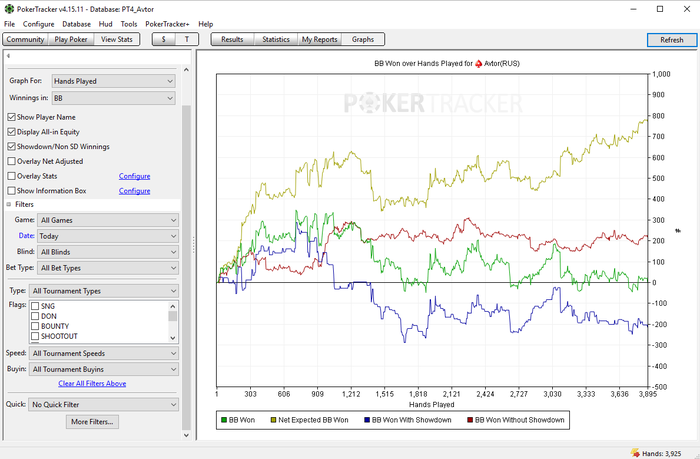700x459 pixels.
Task: Open the Database menu
Action: coord(76,24)
